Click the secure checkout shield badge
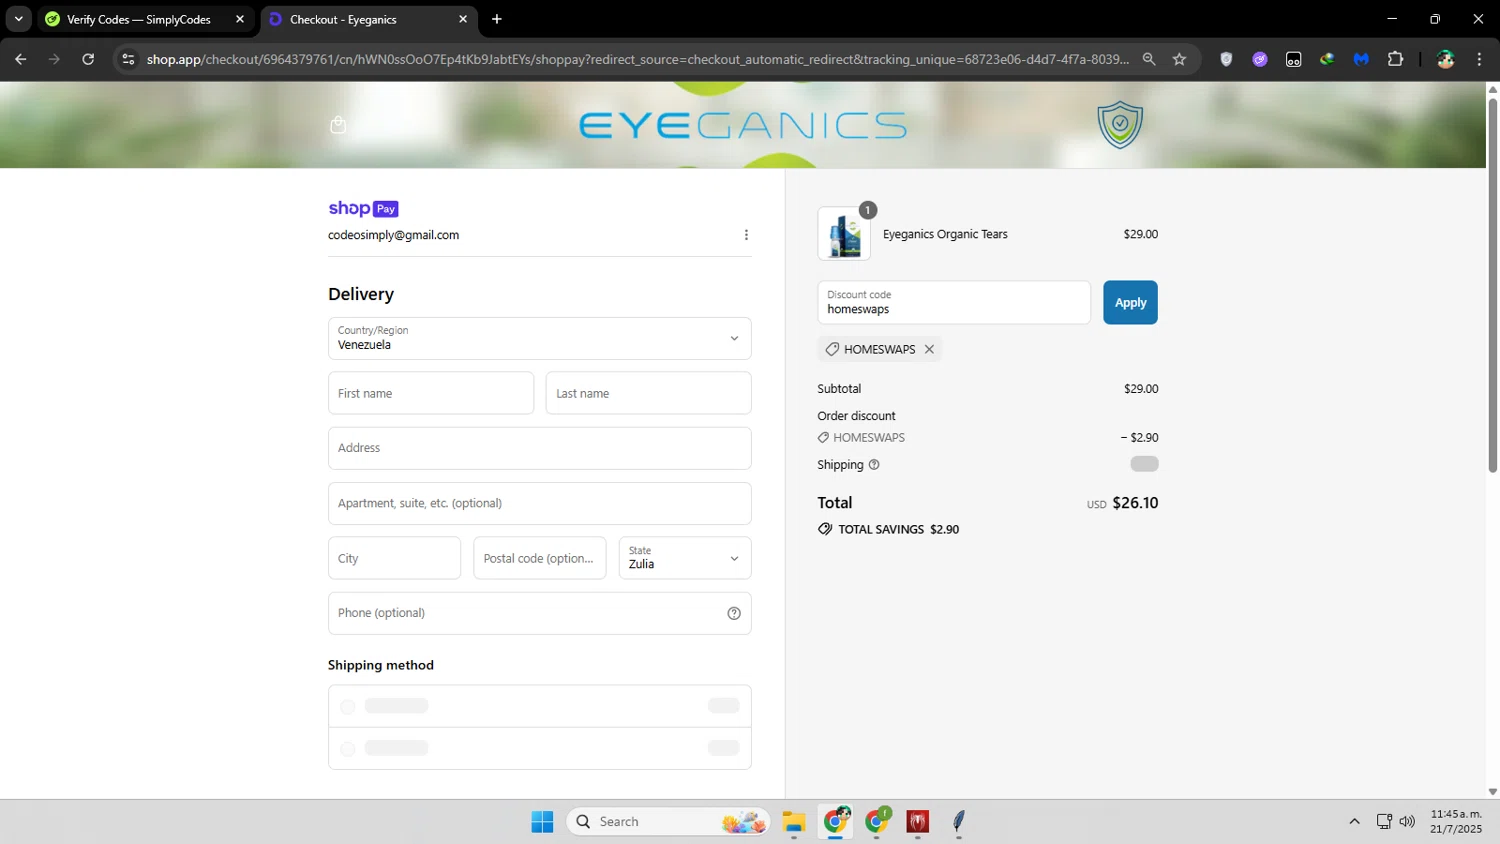The image size is (1500, 844). [1120, 125]
